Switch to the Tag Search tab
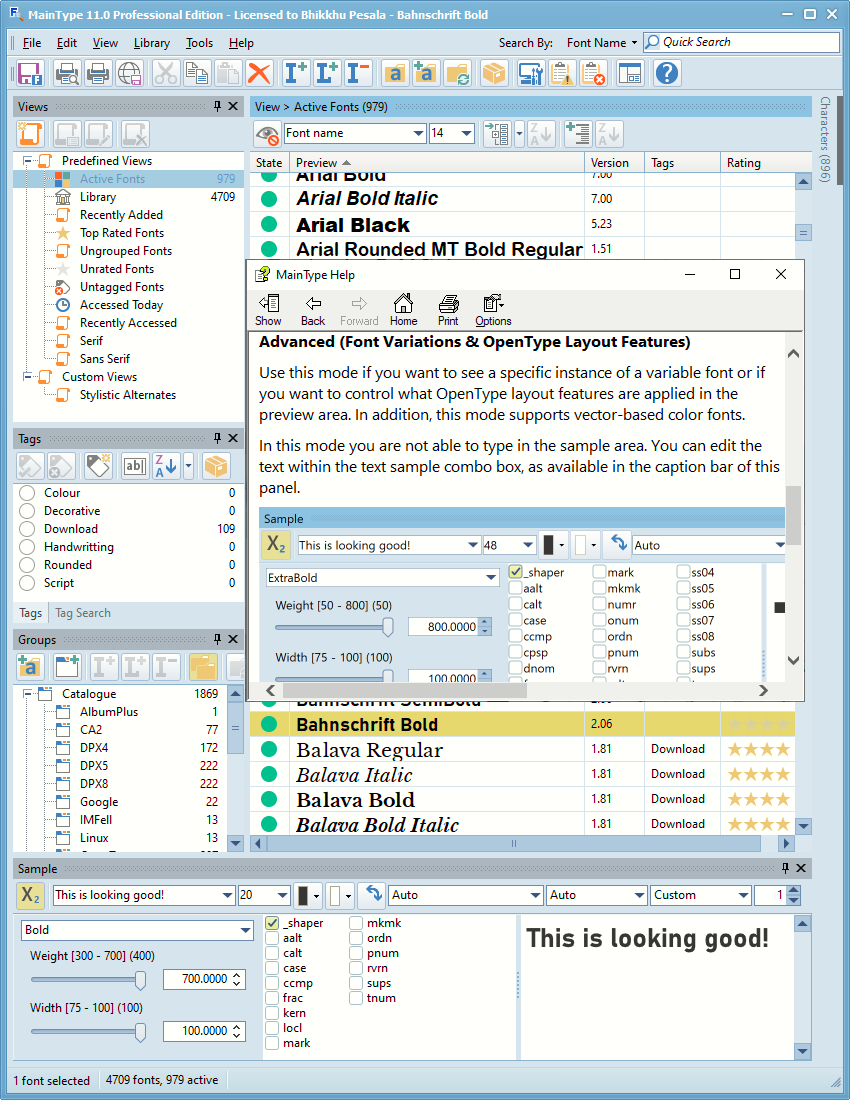This screenshot has width=850, height=1100. (83, 613)
